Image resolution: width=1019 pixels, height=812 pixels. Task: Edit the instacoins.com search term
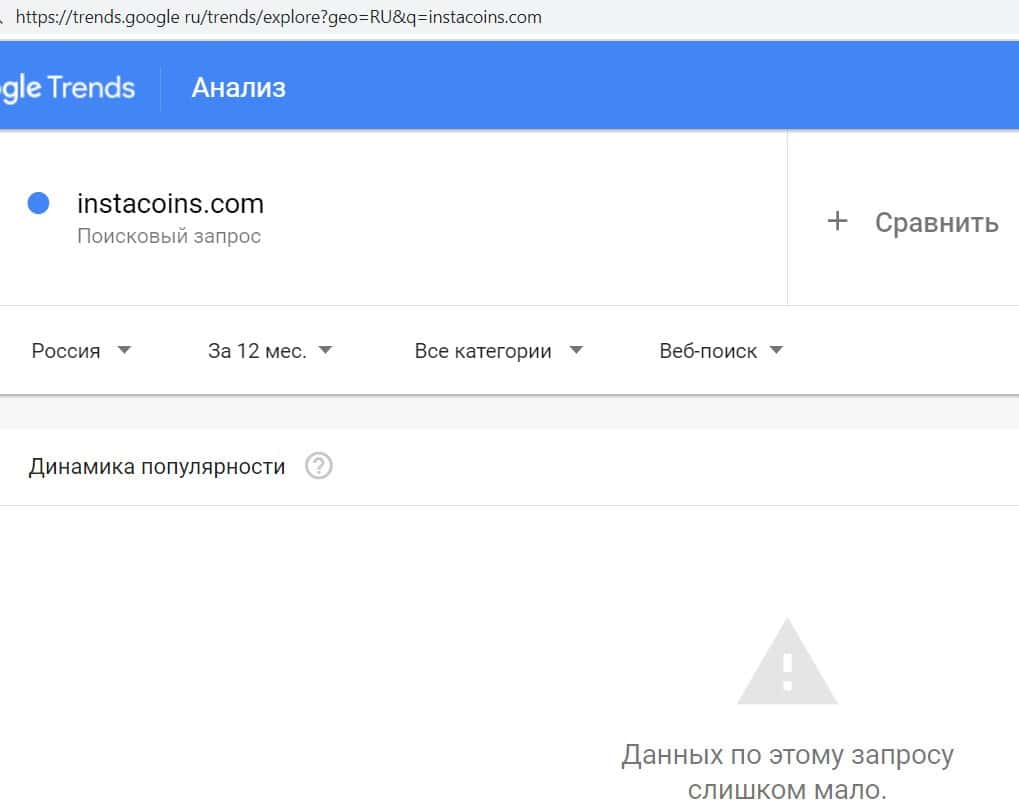(171, 204)
